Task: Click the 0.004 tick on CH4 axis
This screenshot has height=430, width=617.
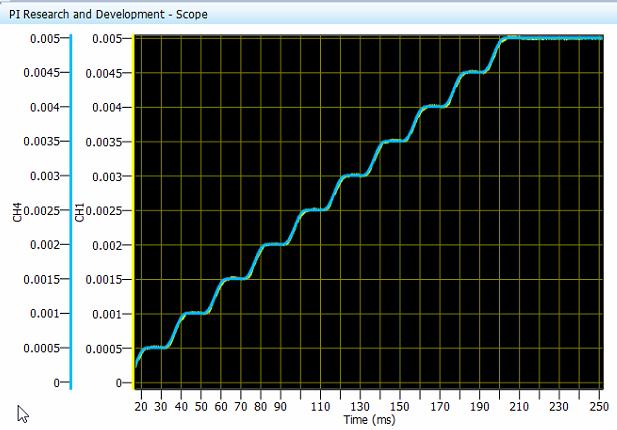Action: click(44, 107)
